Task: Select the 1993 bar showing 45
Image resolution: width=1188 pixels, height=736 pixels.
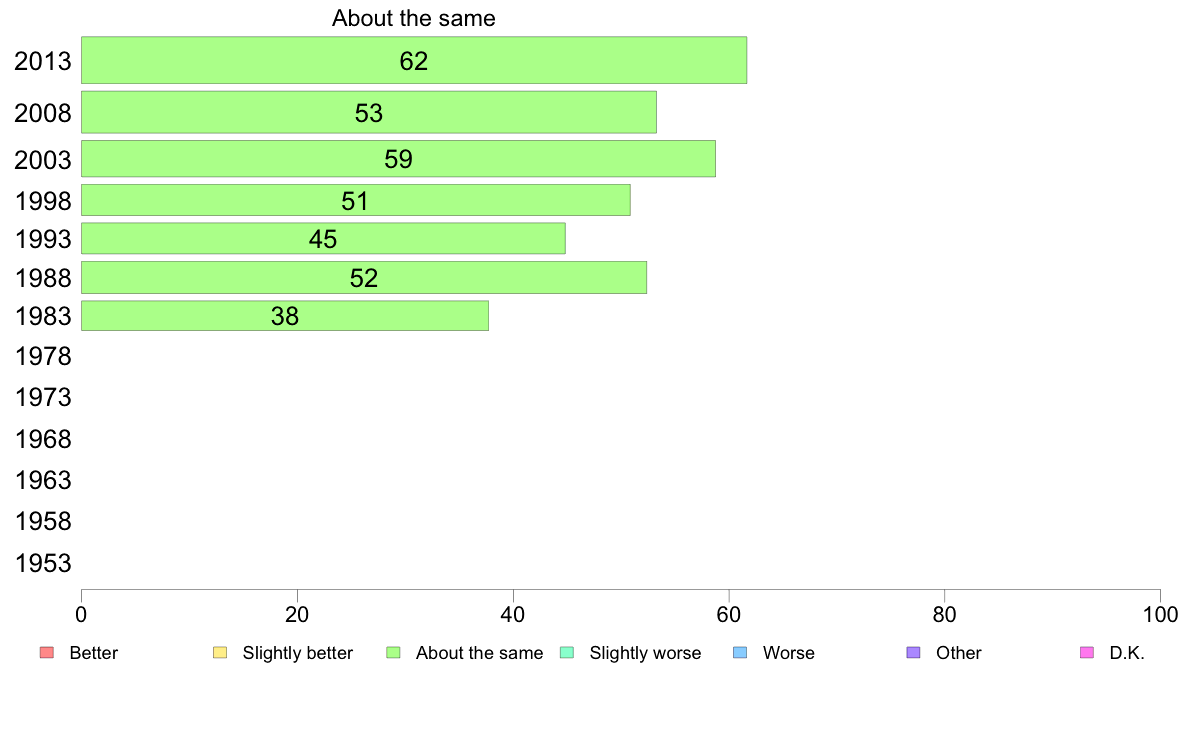Action: click(x=323, y=238)
